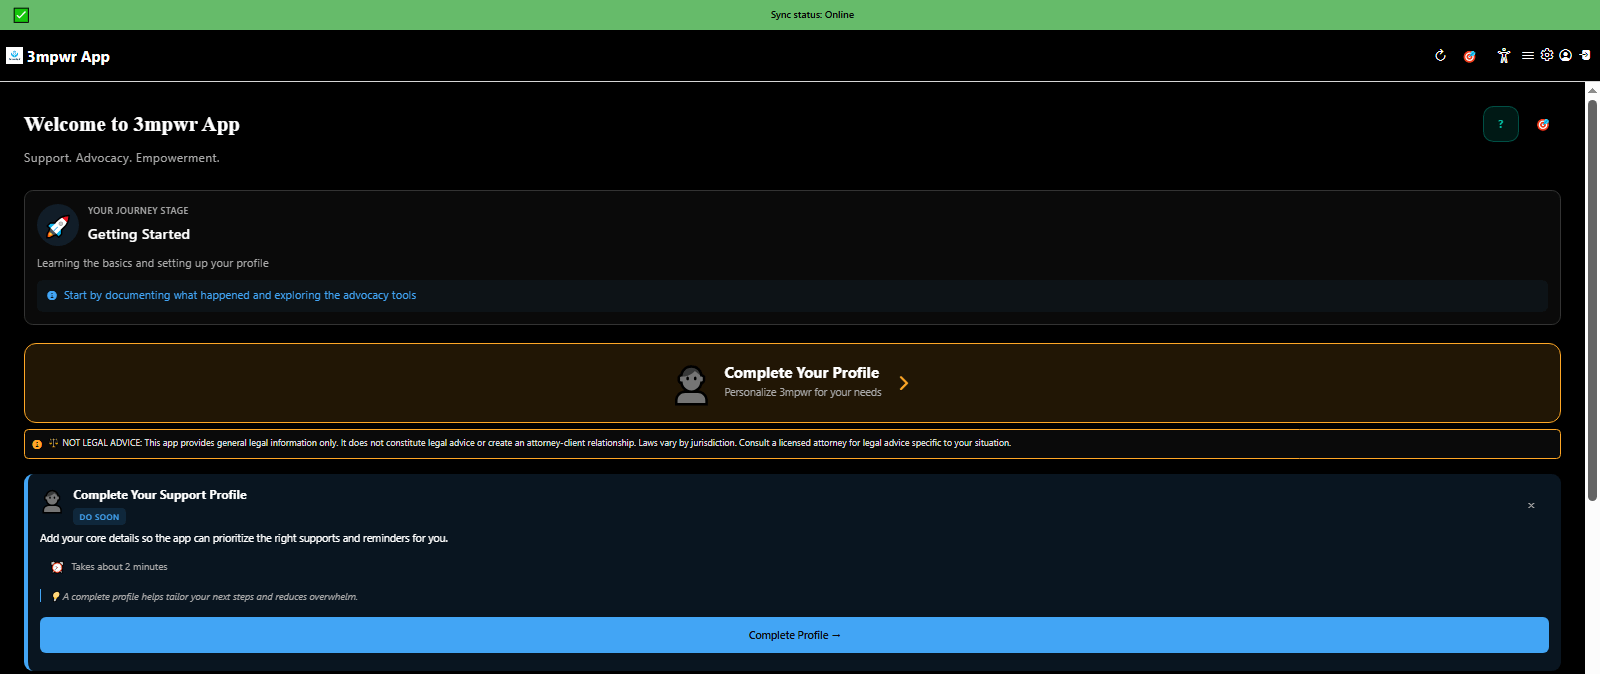Open the documenting what happened link
The image size is (1600, 674).
240,296
